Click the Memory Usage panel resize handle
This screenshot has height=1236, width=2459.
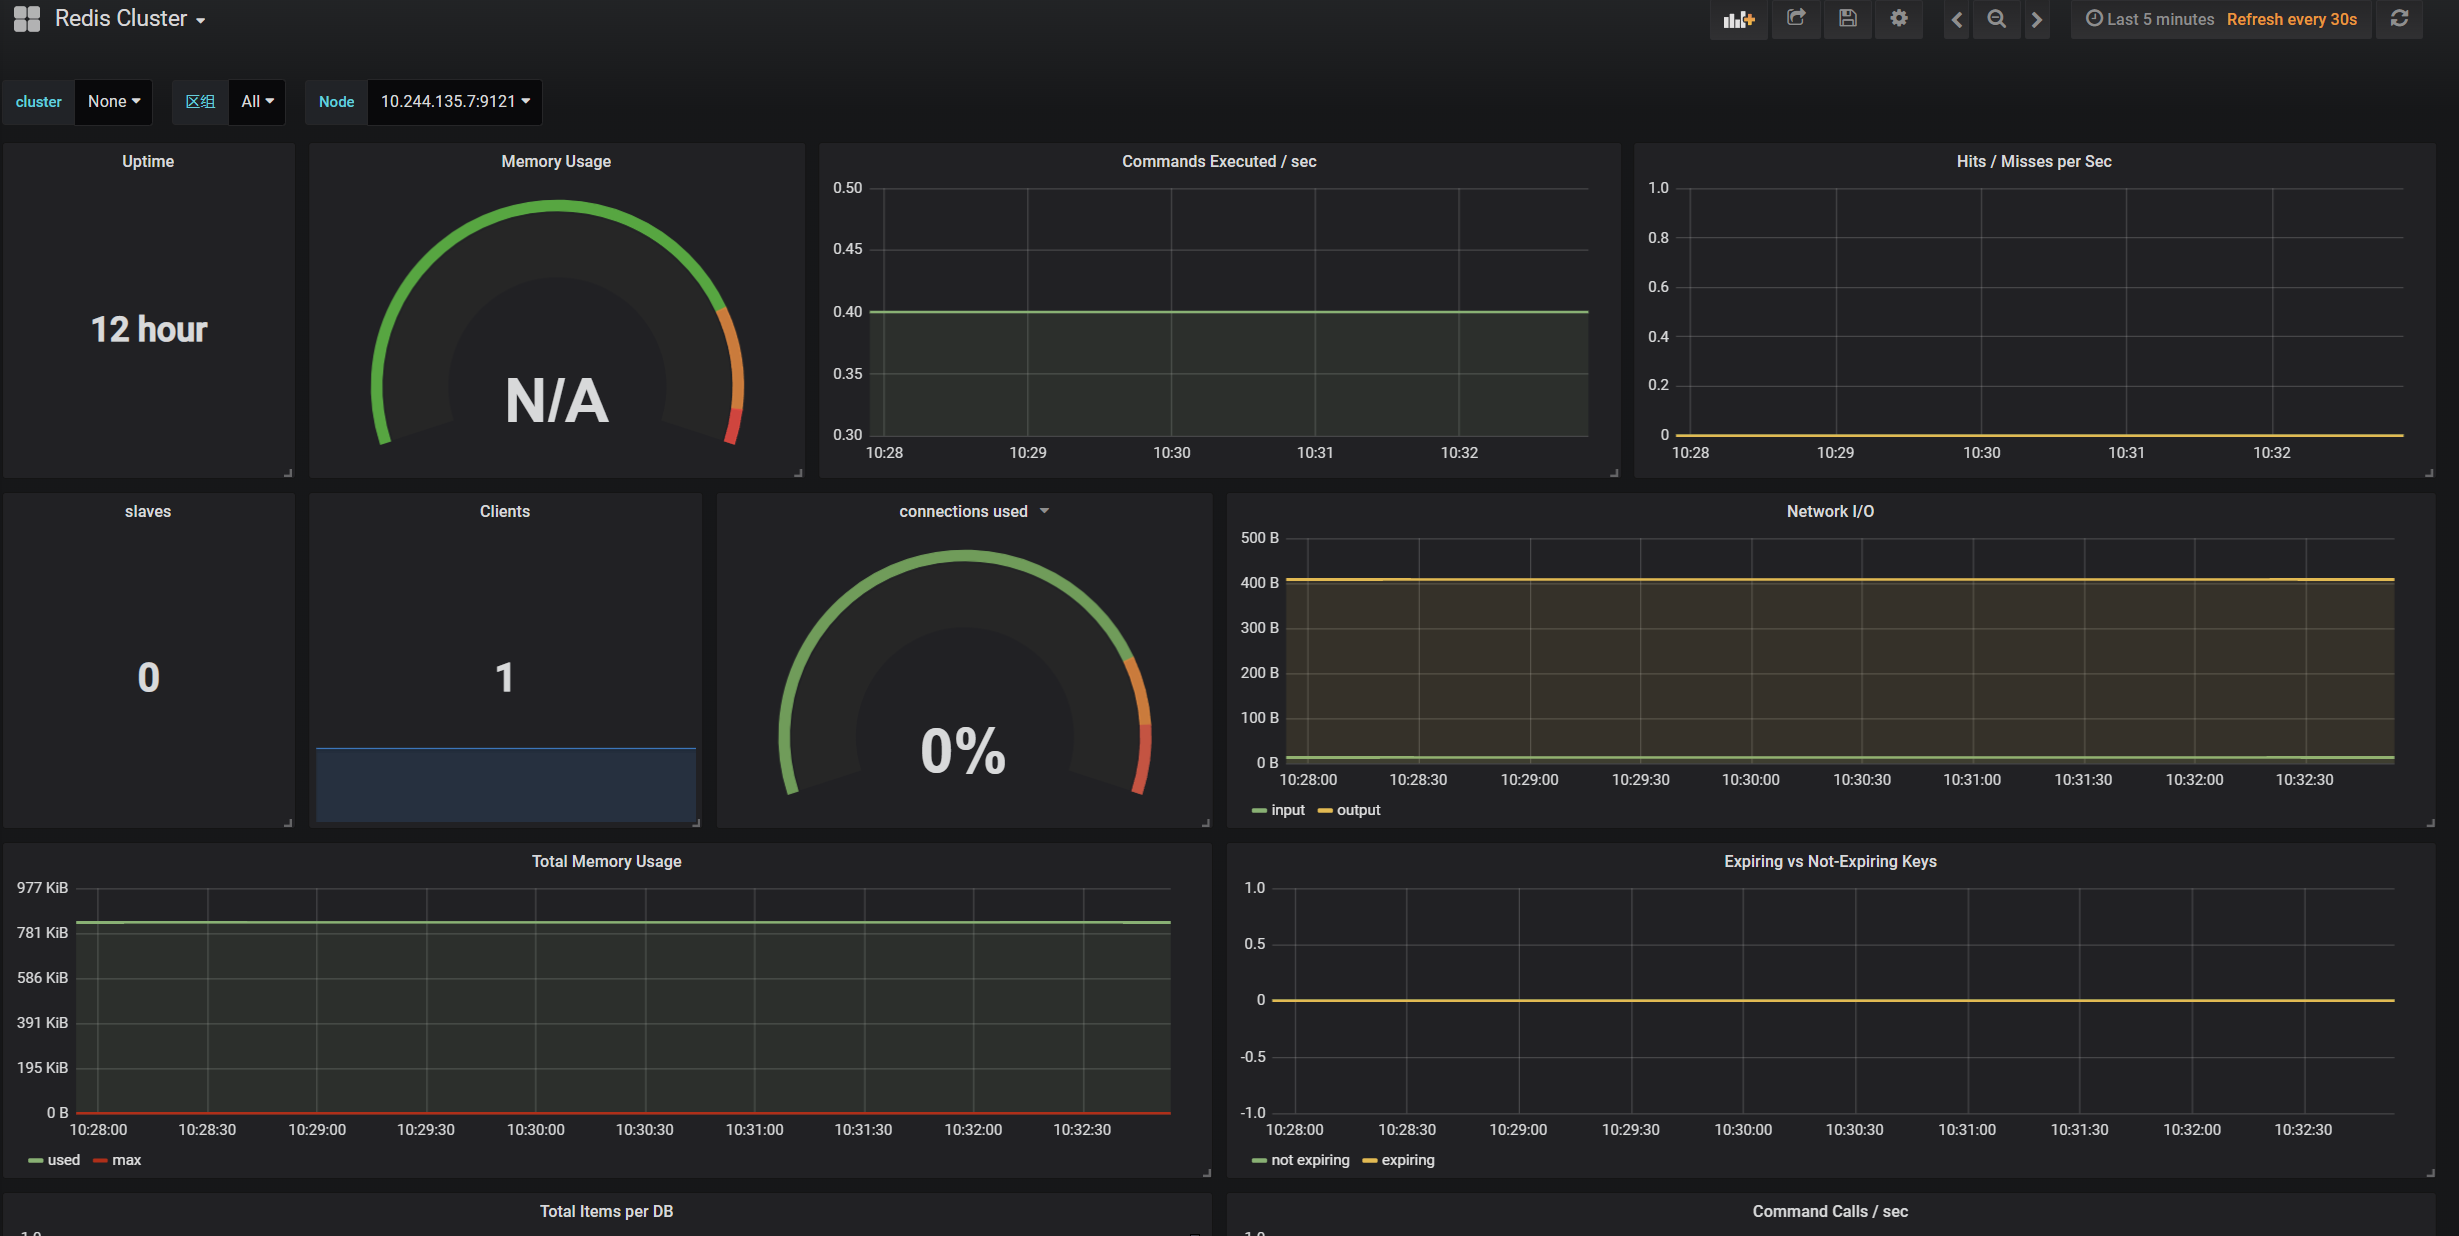coord(798,472)
